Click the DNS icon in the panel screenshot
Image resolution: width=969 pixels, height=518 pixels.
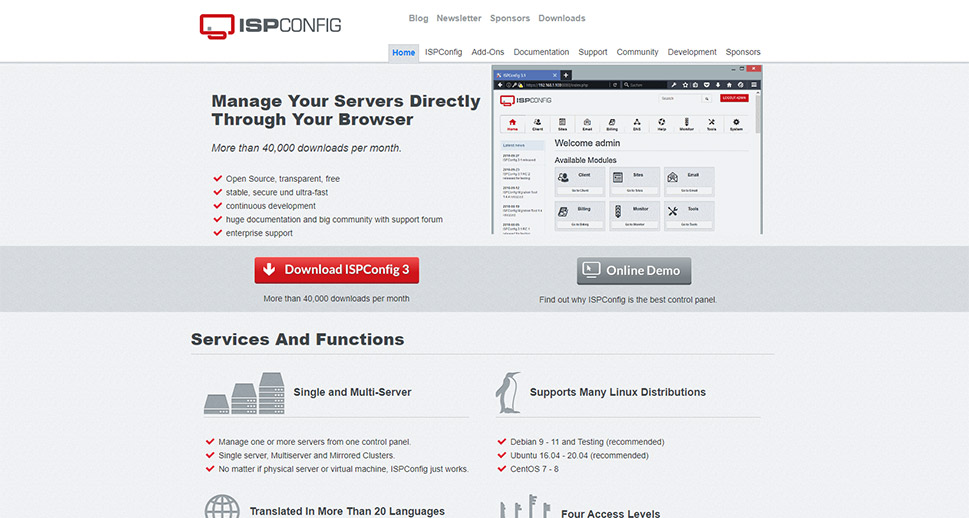point(636,124)
